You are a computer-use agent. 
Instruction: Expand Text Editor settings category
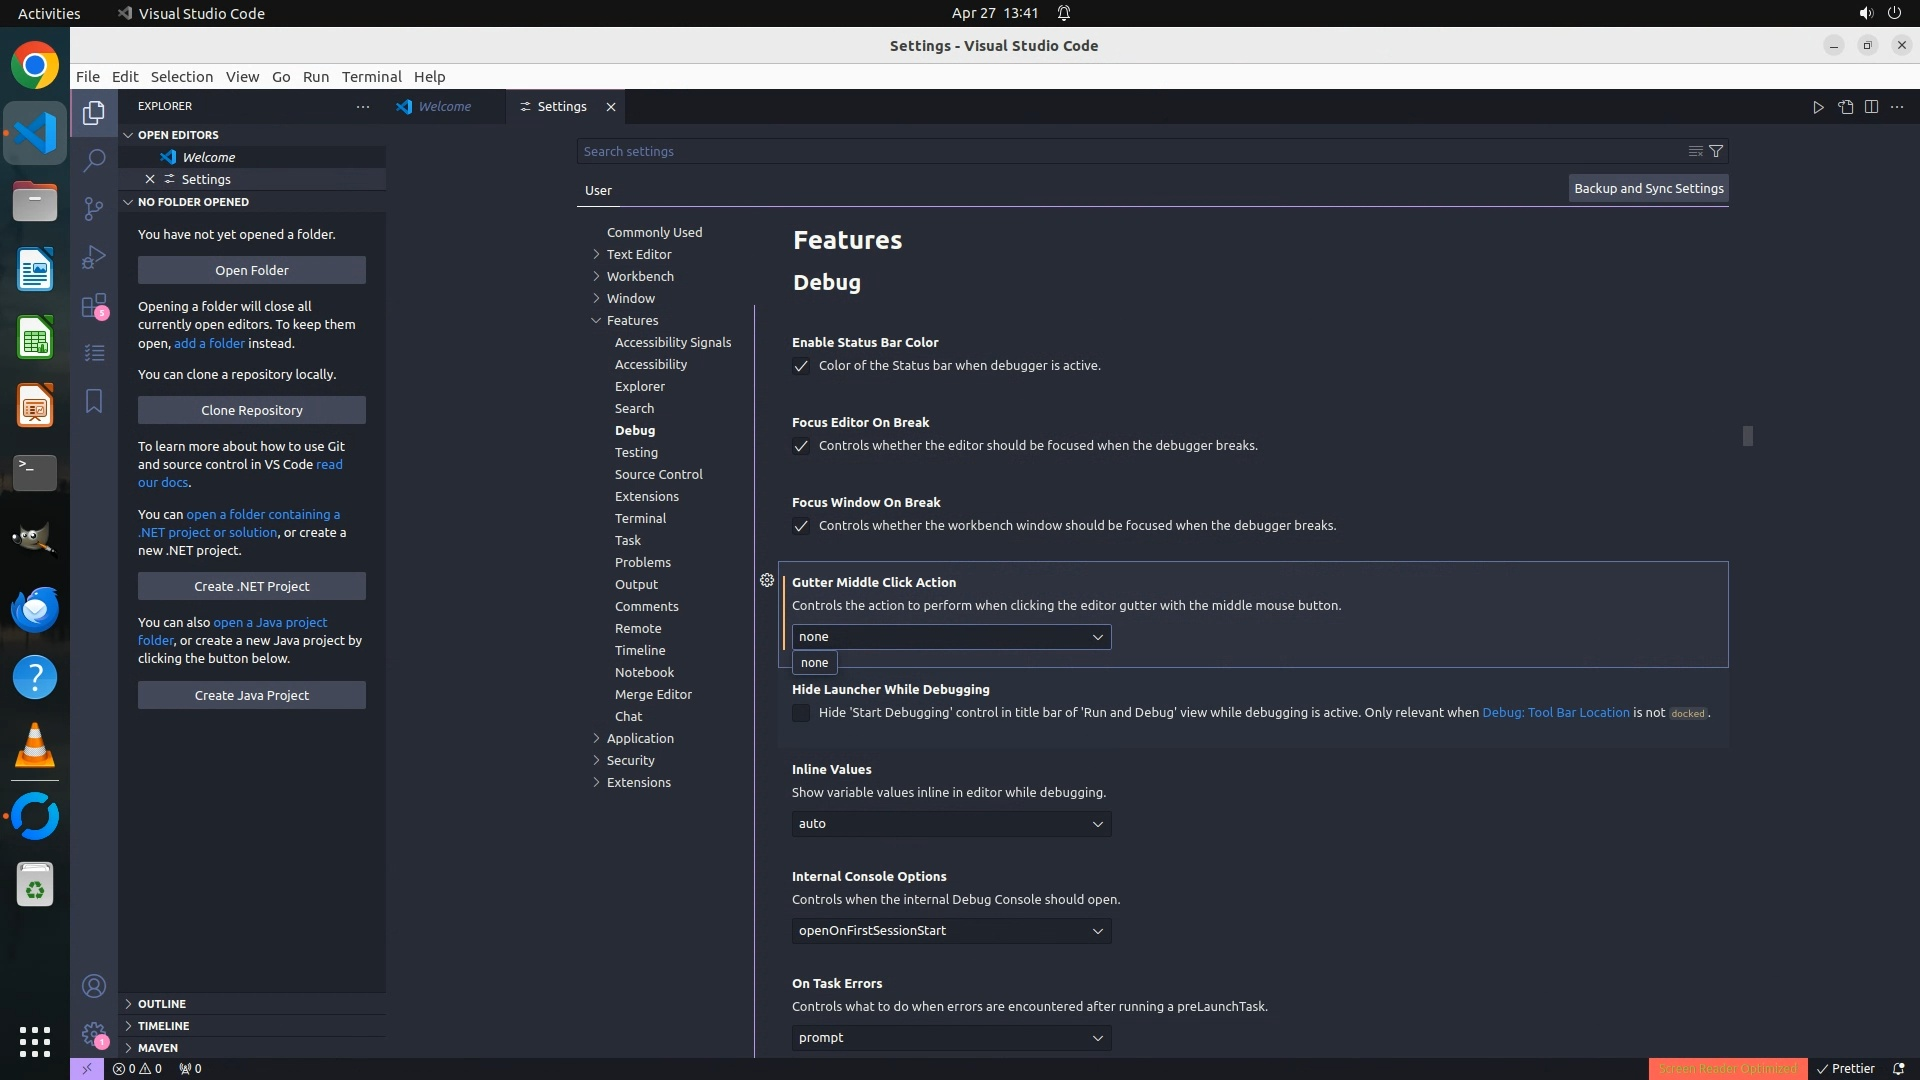pos(638,254)
